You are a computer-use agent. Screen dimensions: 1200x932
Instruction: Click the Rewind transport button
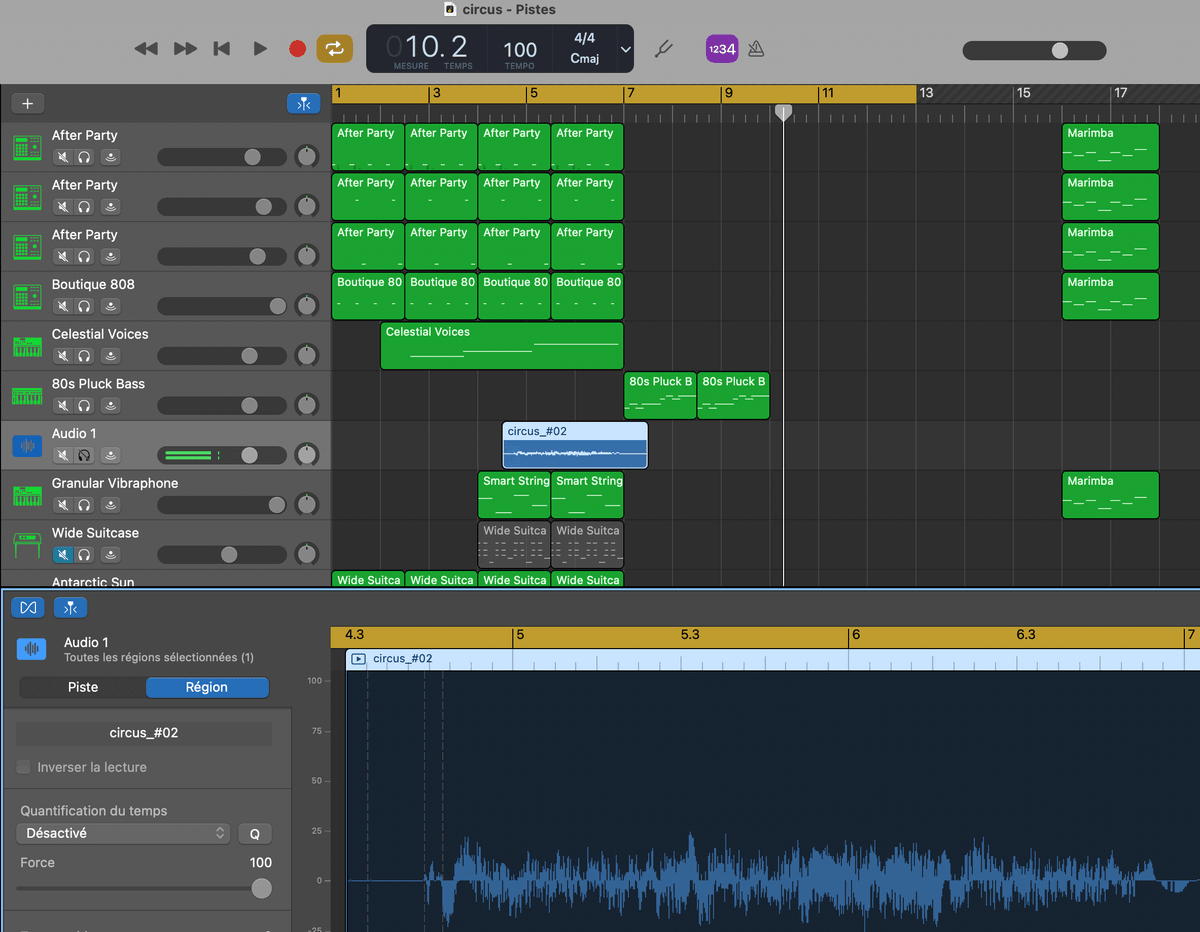(146, 48)
